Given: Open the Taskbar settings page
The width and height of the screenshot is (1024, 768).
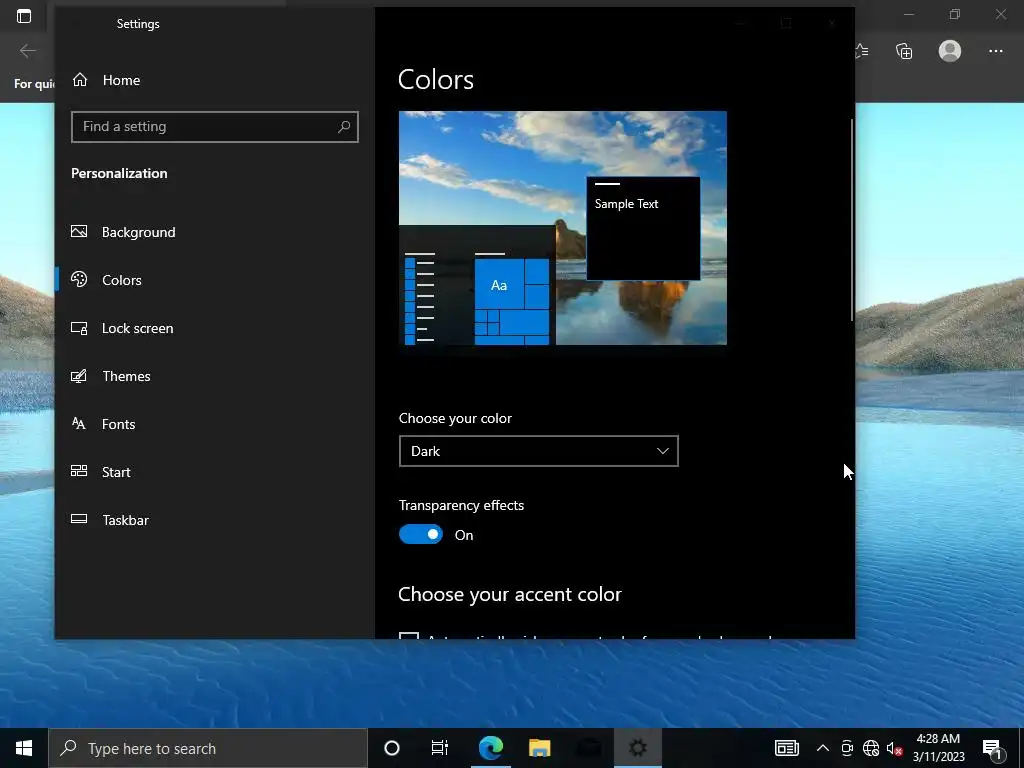Looking at the screenshot, I should 125,520.
